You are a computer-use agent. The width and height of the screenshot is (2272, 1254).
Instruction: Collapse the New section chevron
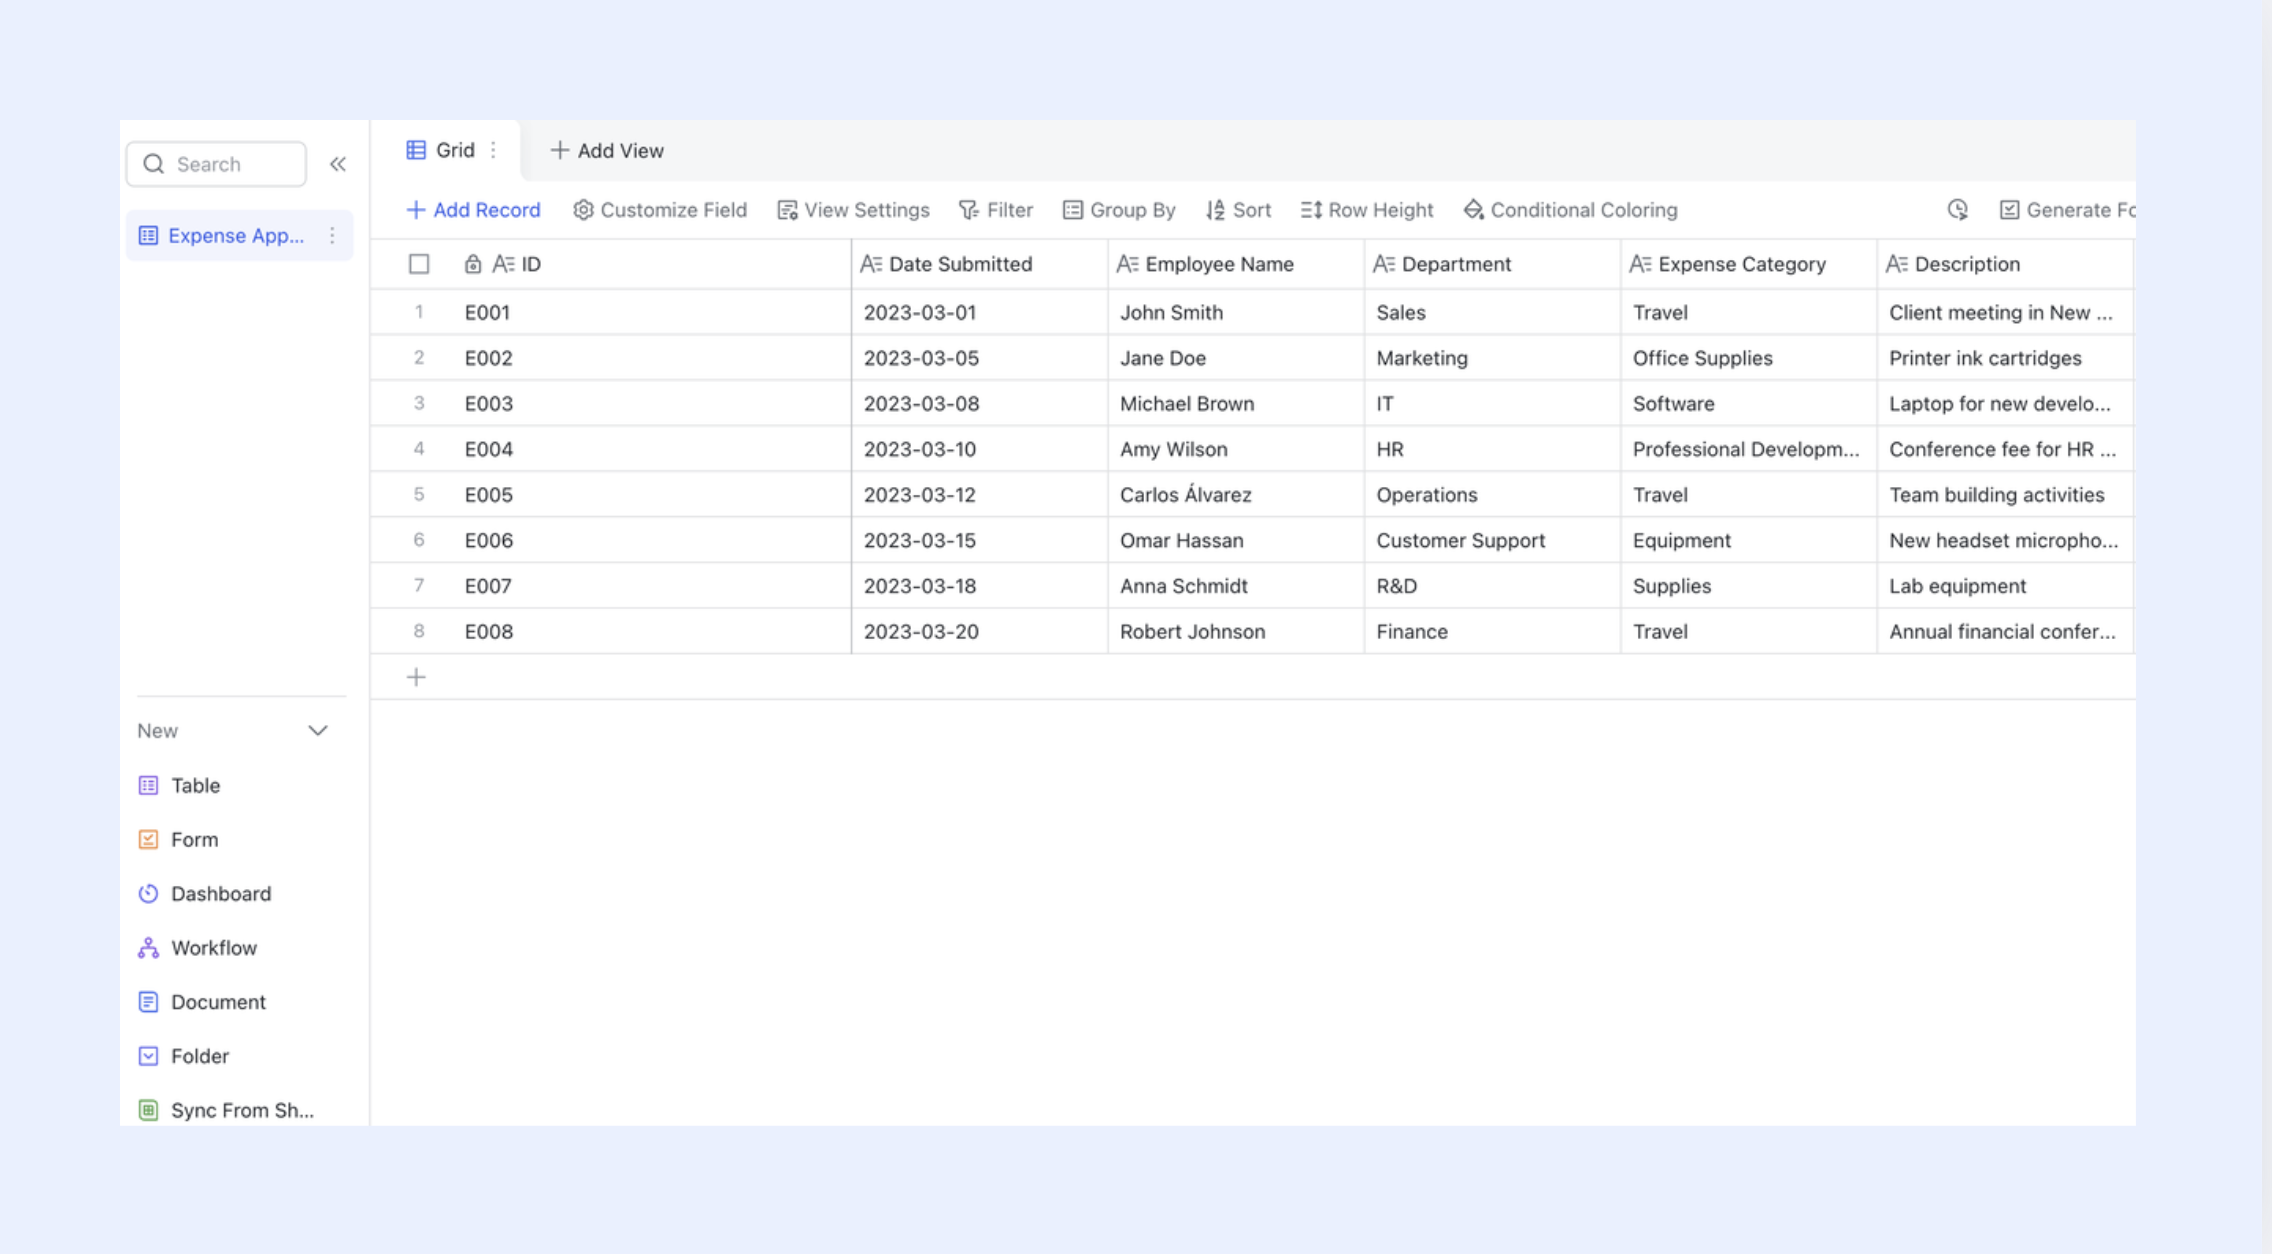click(318, 731)
